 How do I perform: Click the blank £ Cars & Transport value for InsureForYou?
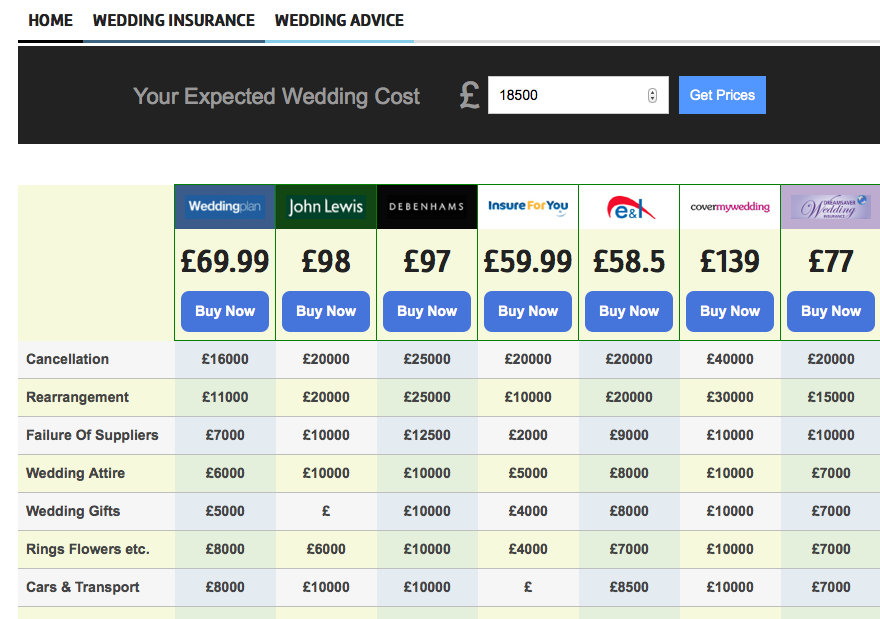click(528, 587)
